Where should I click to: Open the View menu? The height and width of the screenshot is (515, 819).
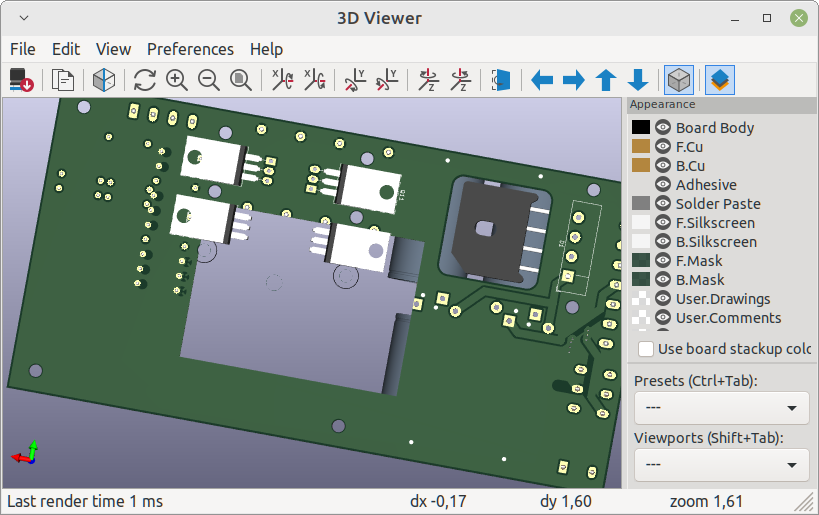tap(113, 49)
